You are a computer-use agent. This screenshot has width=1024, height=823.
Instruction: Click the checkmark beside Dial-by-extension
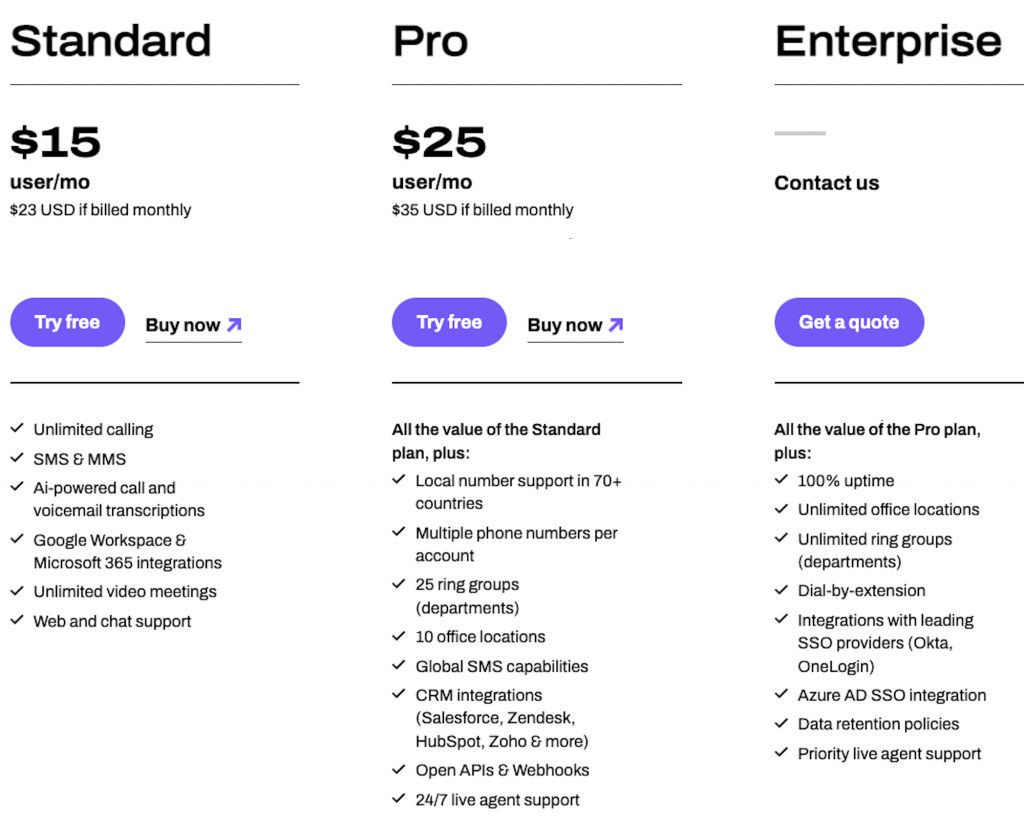(782, 591)
